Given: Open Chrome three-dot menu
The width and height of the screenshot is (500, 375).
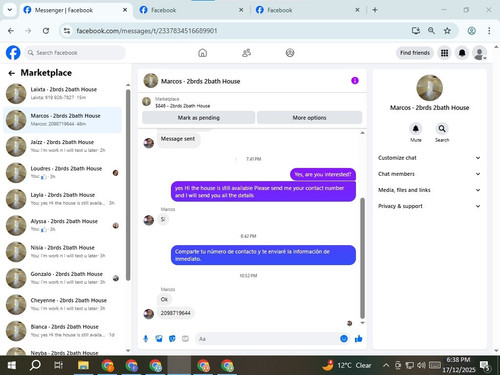Looking at the screenshot, I should tap(489, 31).
